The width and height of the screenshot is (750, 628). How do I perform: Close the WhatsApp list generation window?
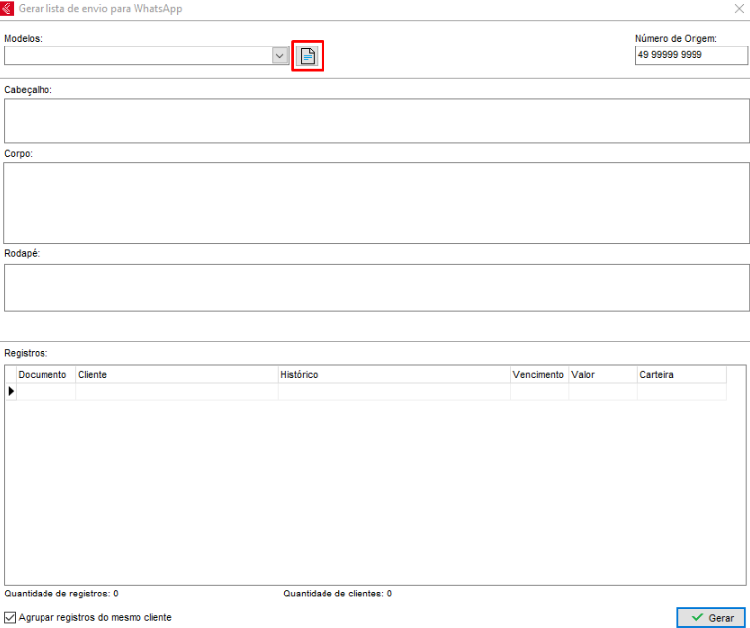(x=738, y=9)
